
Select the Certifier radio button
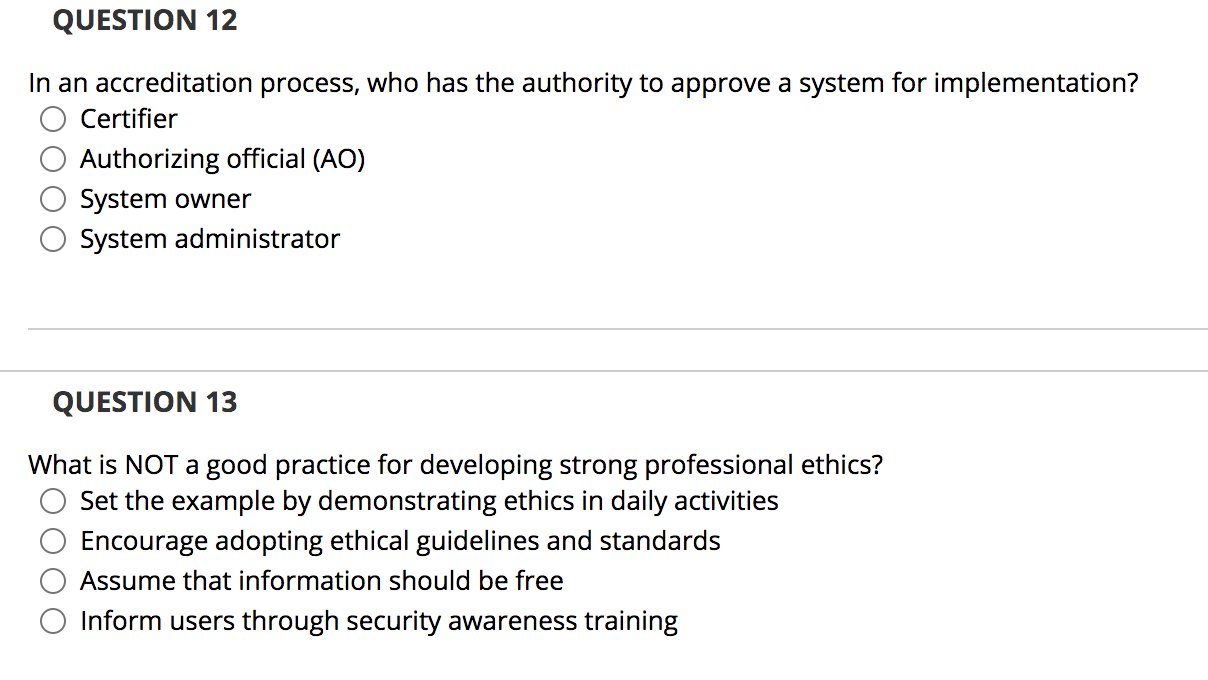click(x=53, y=120)
